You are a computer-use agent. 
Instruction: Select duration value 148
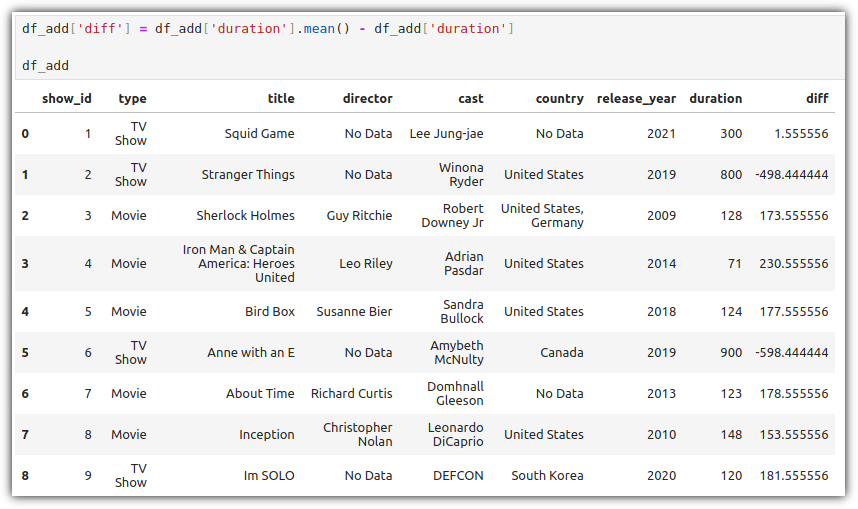tap(731, 435)
